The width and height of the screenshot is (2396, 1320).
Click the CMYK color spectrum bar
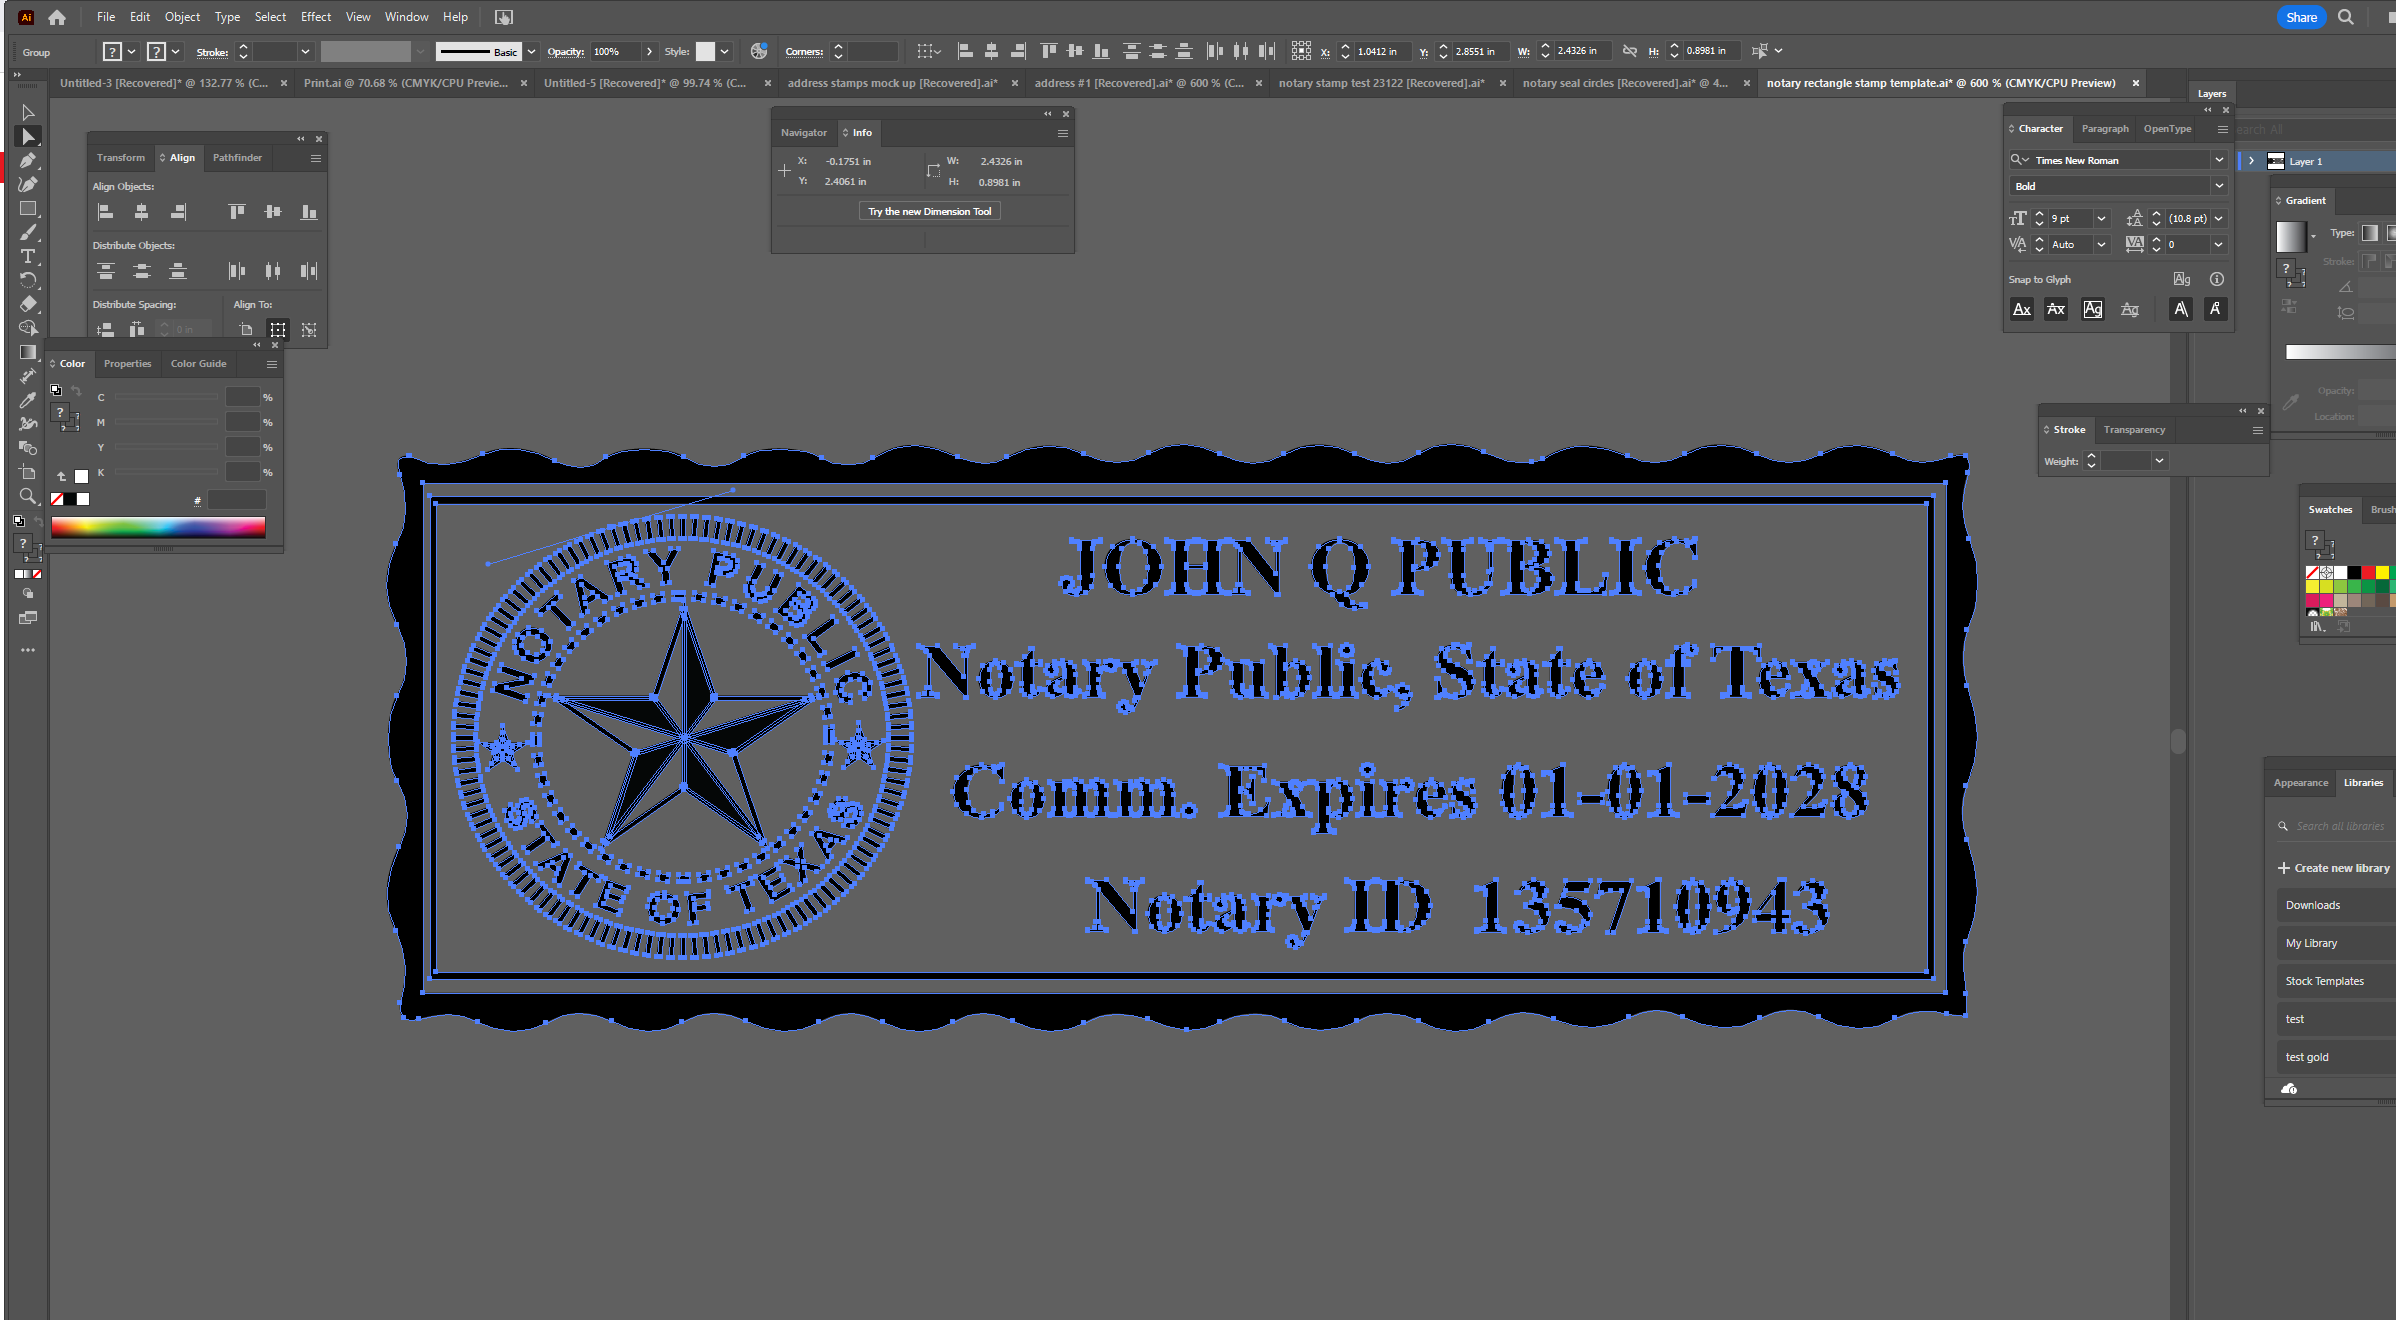[x=158, y=527]
